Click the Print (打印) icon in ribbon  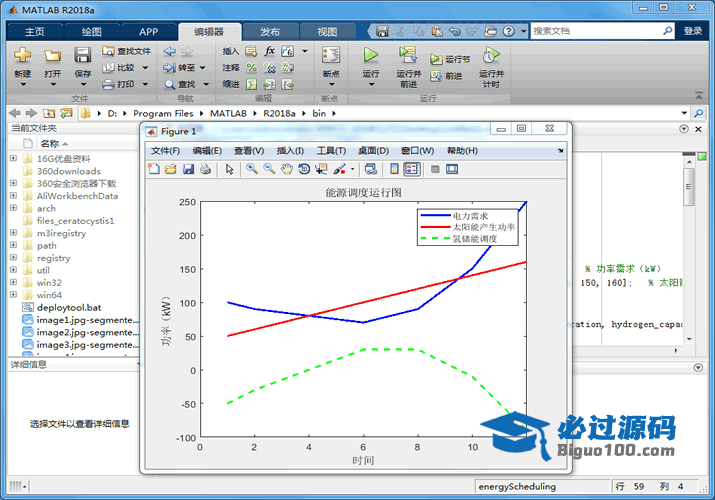tap(108, 84)
